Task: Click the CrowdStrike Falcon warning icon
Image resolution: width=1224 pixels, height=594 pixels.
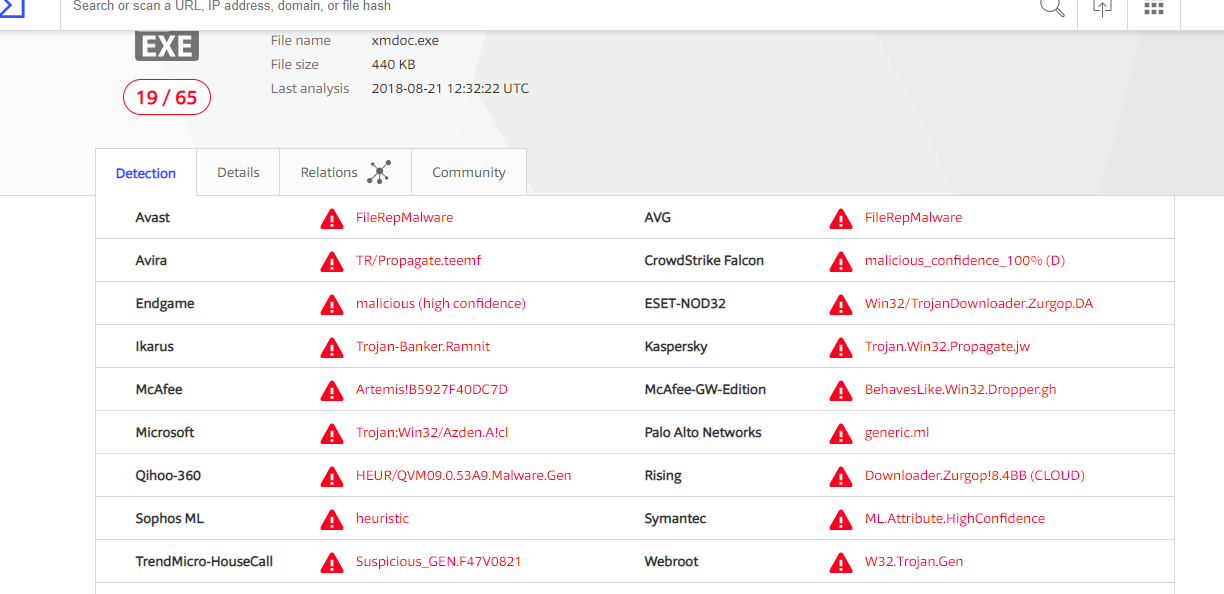Action: pyautogui.click(x=841, y=261)
